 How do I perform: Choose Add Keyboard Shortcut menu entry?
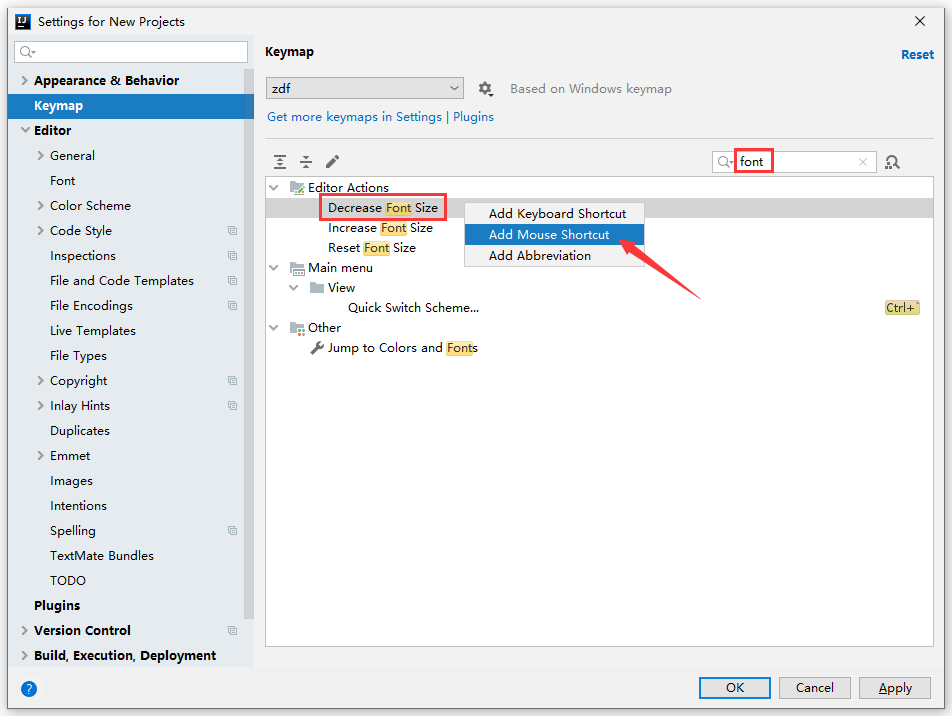[x=557, y=214]
